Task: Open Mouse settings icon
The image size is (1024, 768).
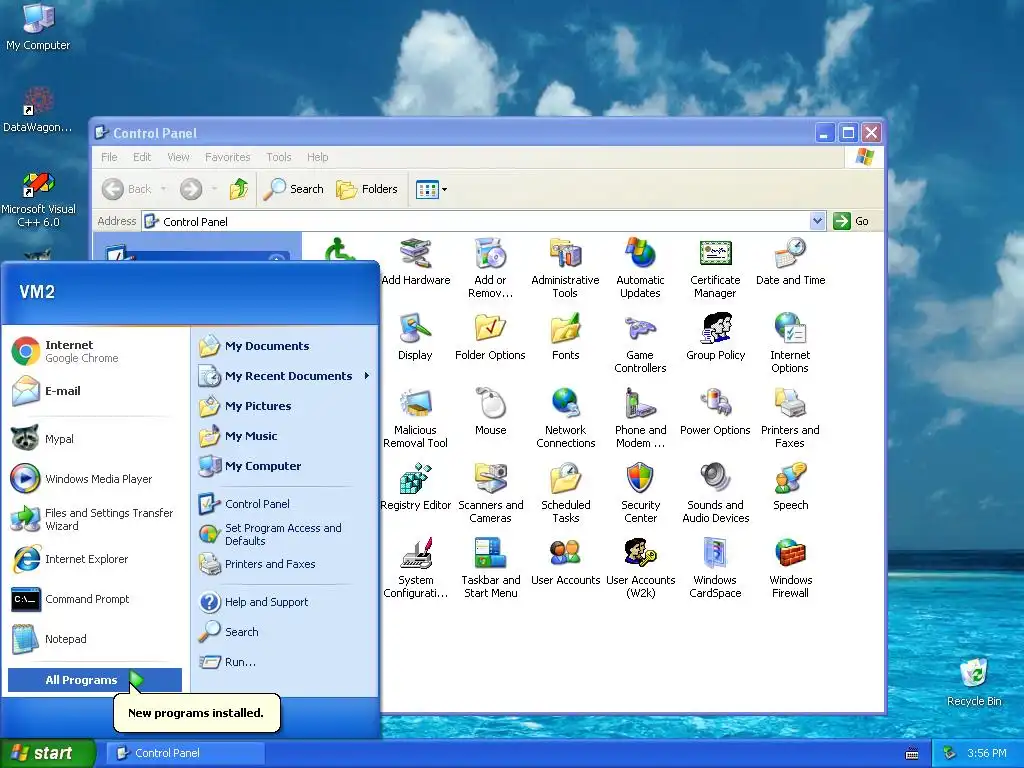Action: click(490, 412)
